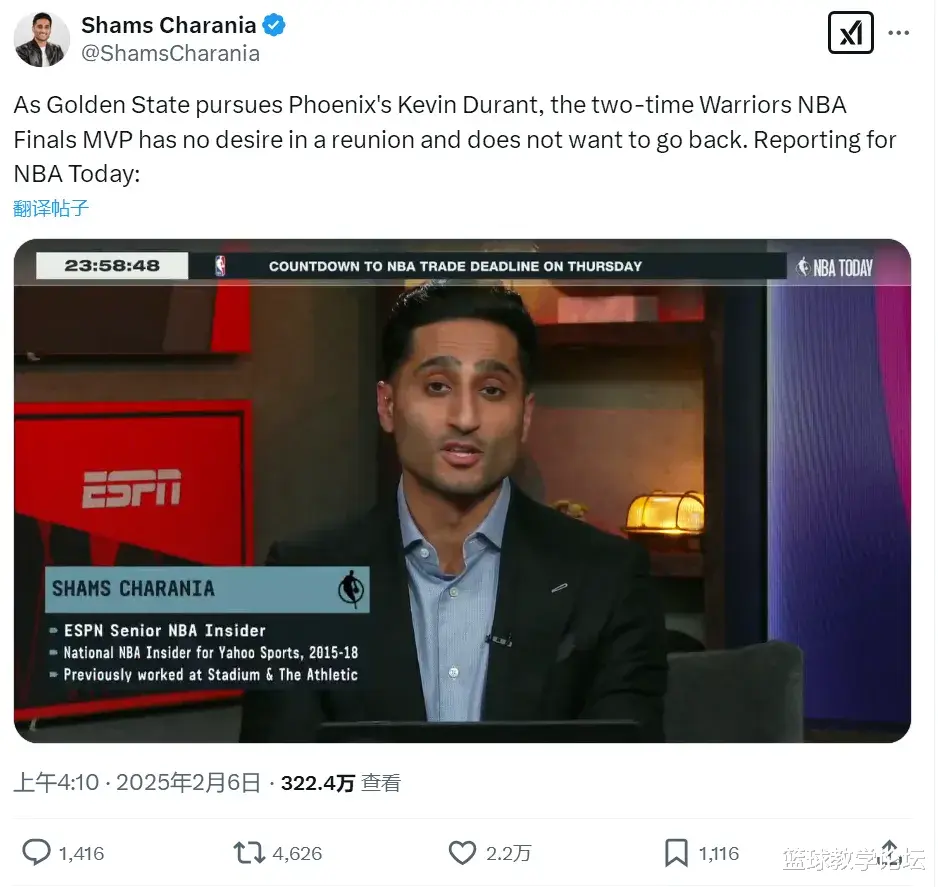View the 322.4万 views count
This screenshot has width=938, height=887.
[340, 783]
